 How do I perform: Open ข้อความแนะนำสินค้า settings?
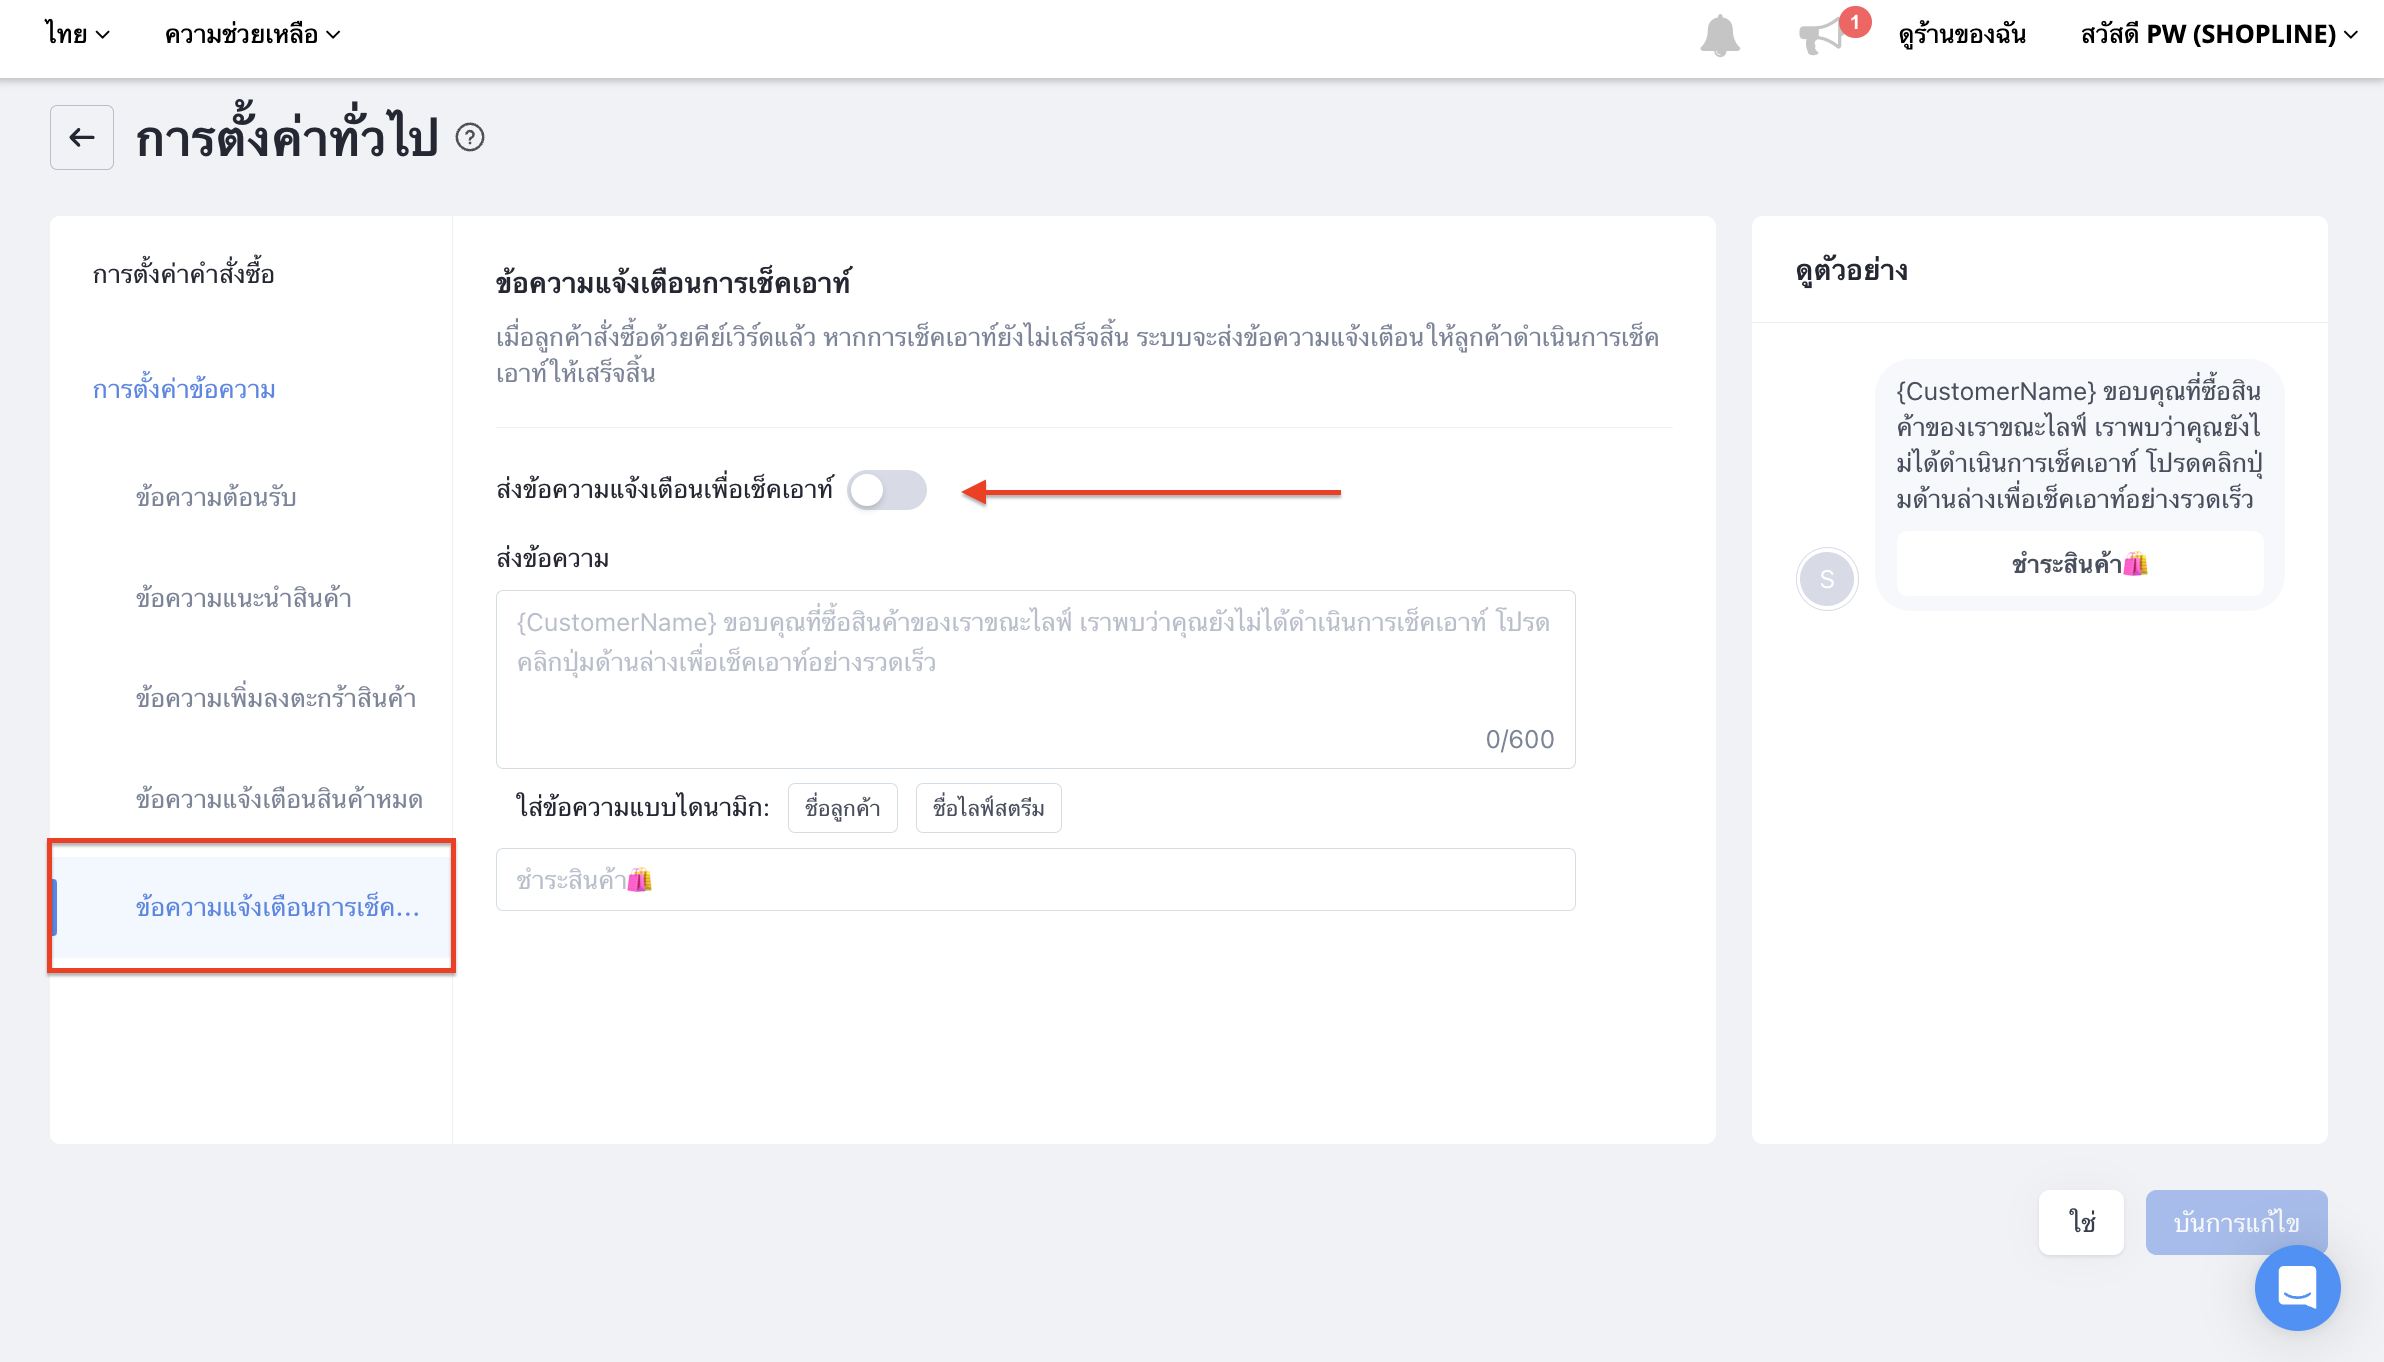[x=244, y=598]
